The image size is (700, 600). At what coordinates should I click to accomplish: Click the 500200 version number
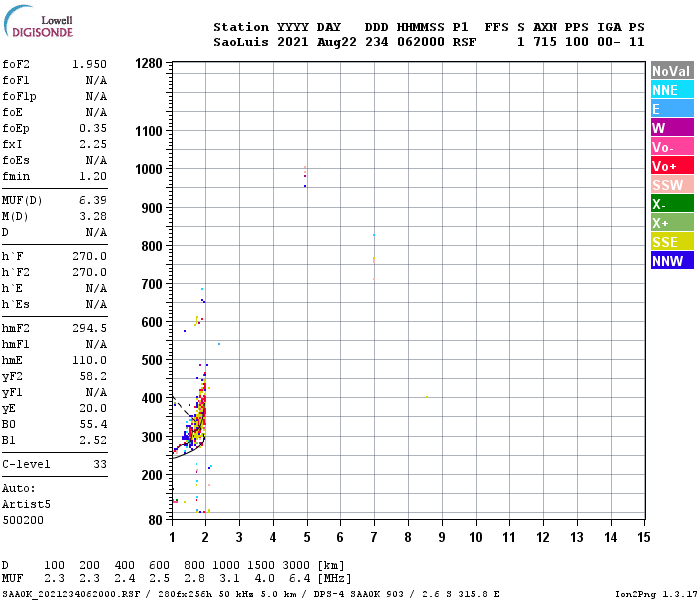(23, 521)
